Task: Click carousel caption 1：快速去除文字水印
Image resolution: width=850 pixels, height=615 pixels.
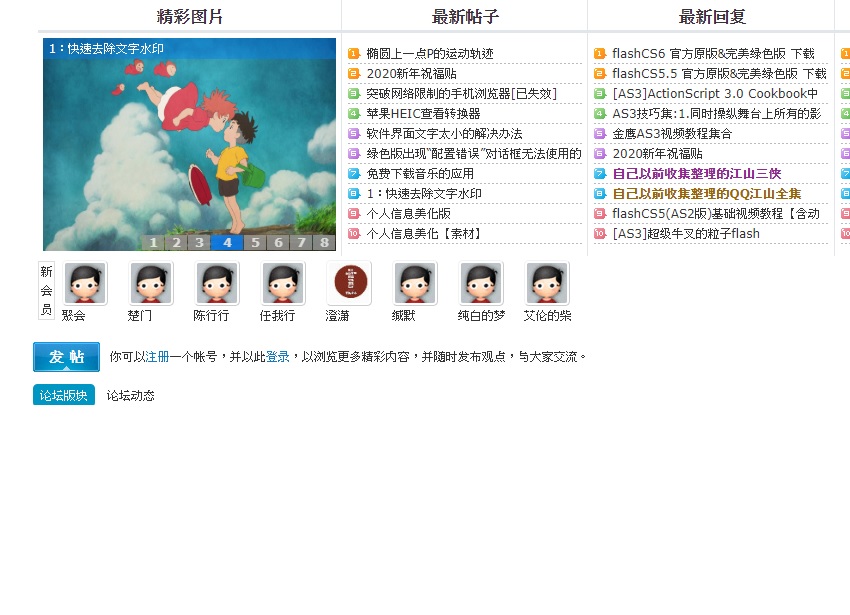Action: pos(106,49)
